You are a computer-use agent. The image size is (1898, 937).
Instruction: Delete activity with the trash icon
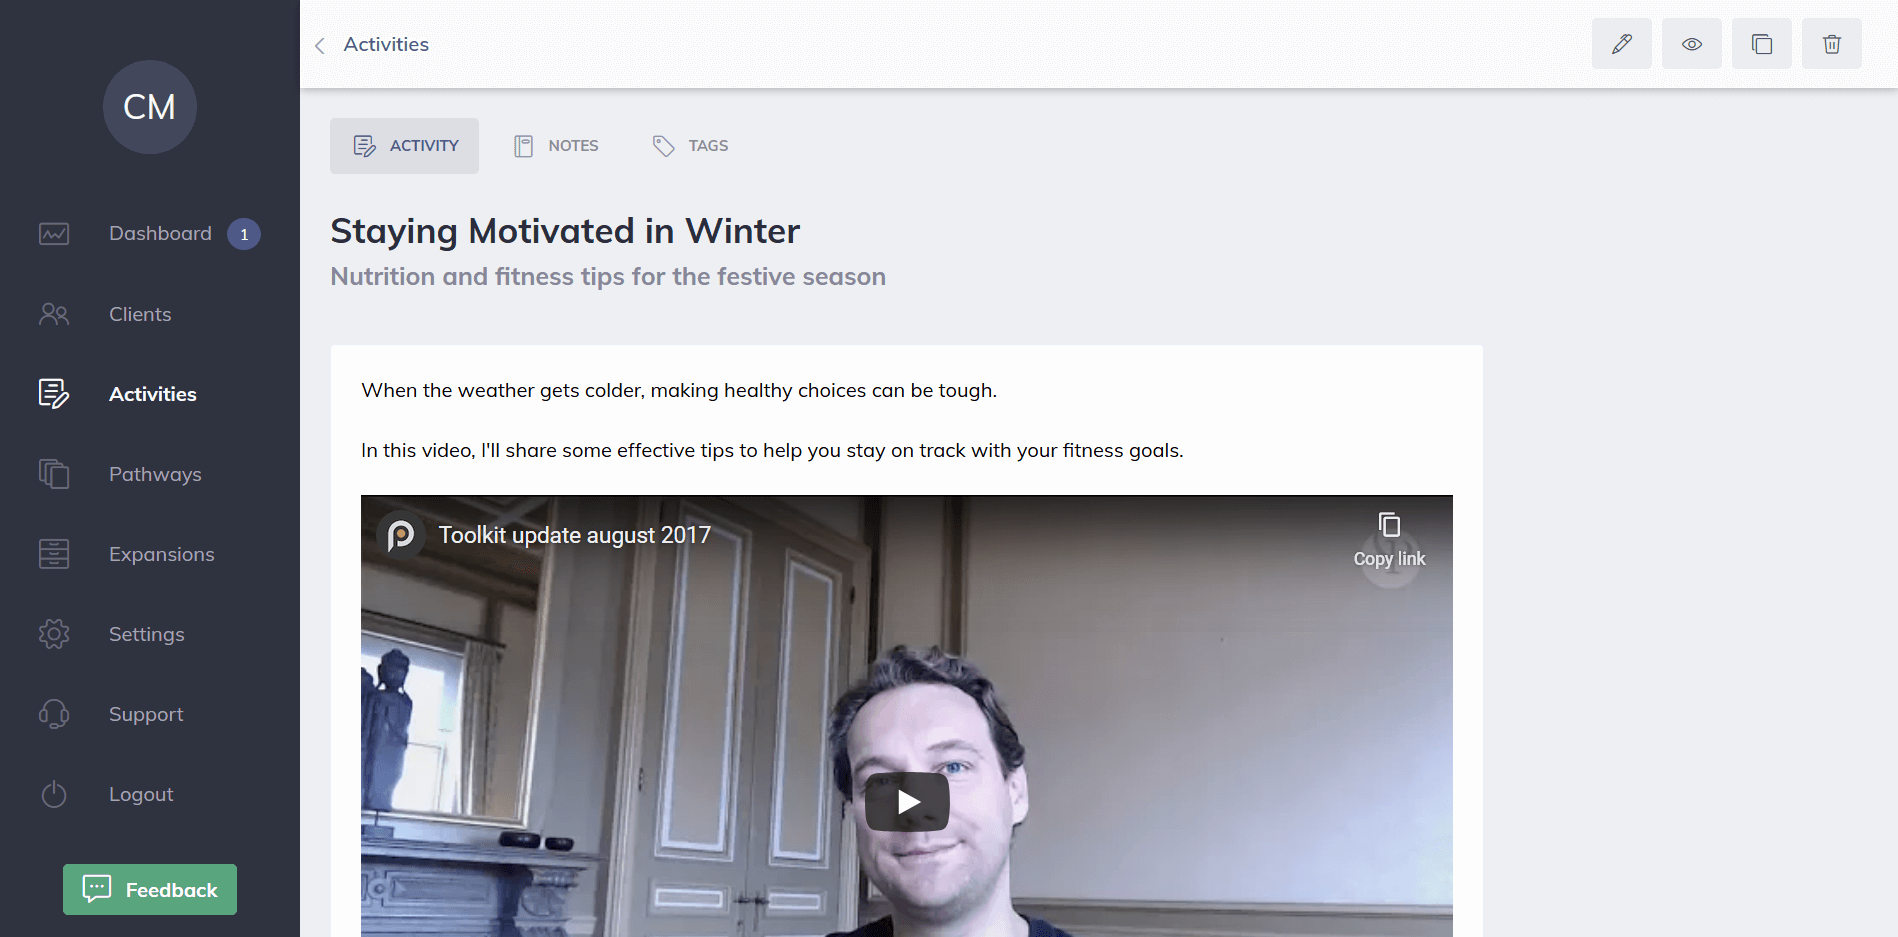1831,44
